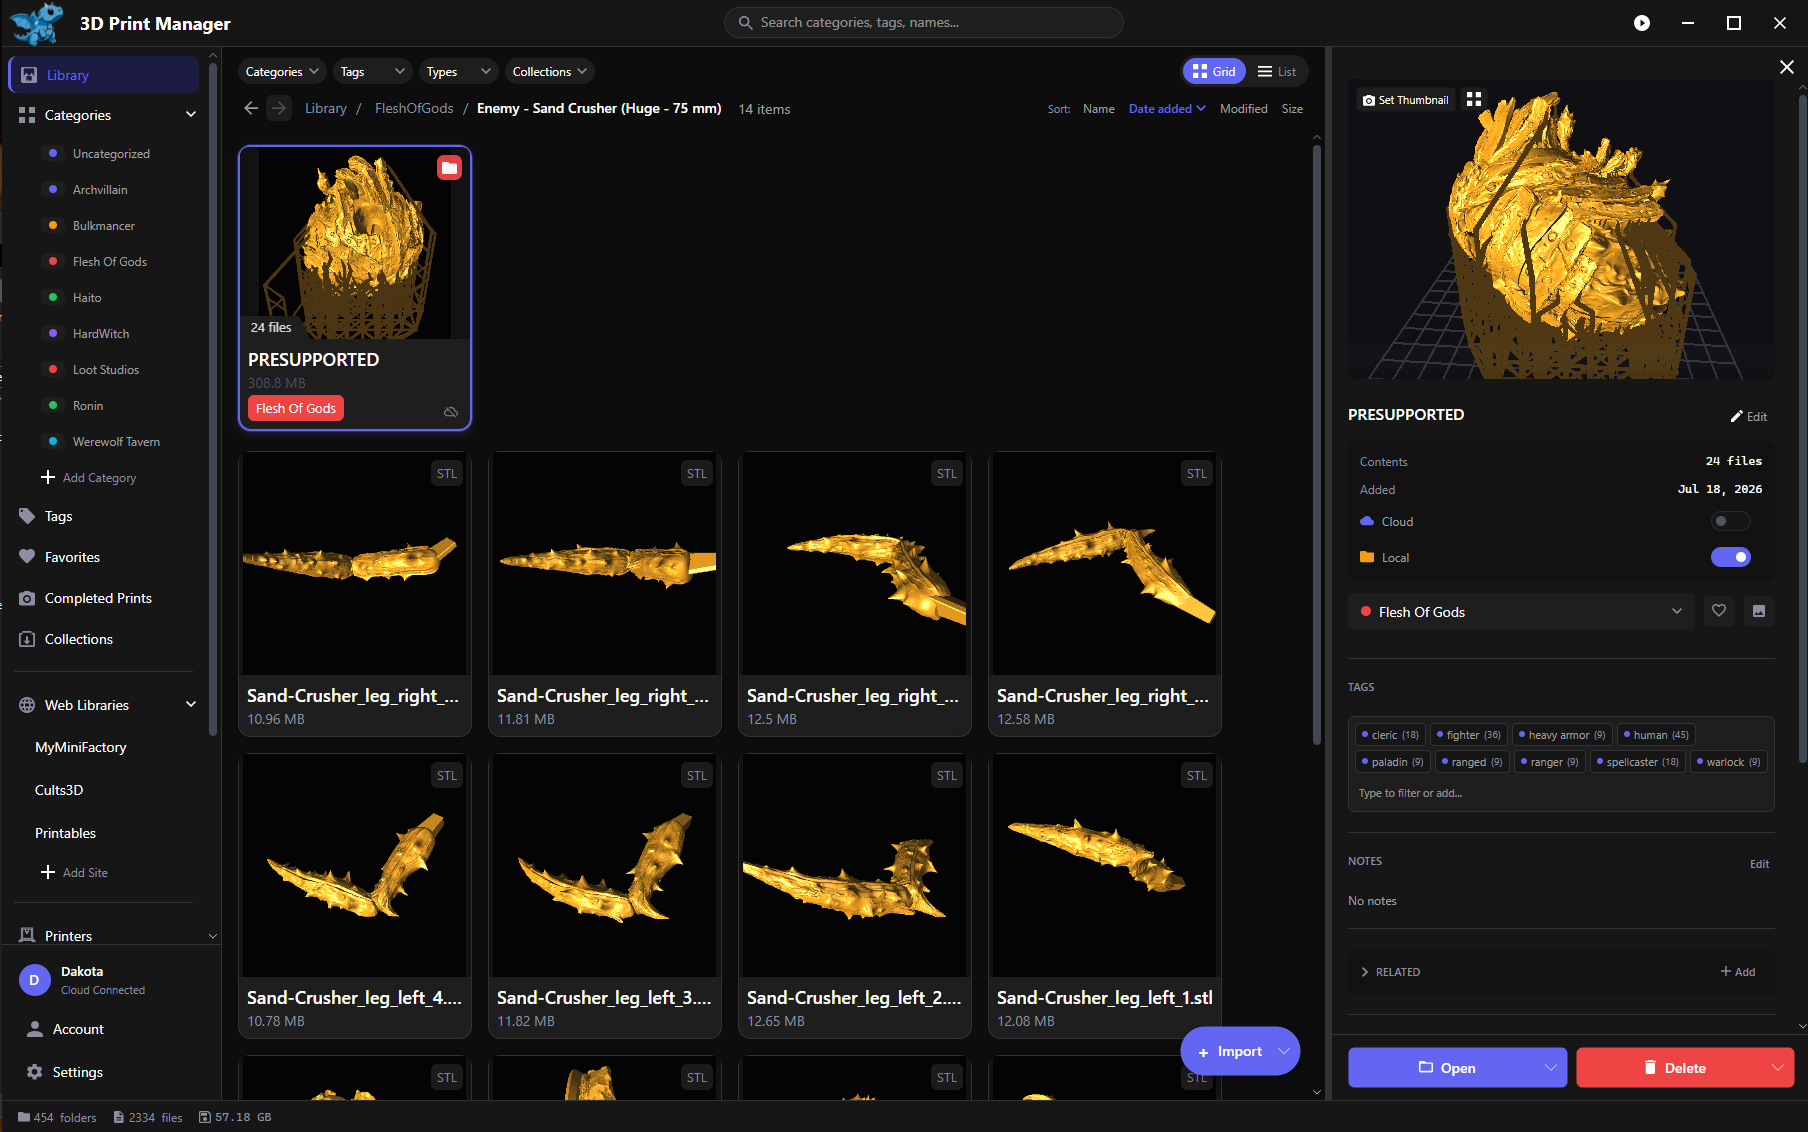The height and width of the screenshot is (1132, 1808).
Task: Open Completed Prints in the sidebar
Action: click(98, 598)
